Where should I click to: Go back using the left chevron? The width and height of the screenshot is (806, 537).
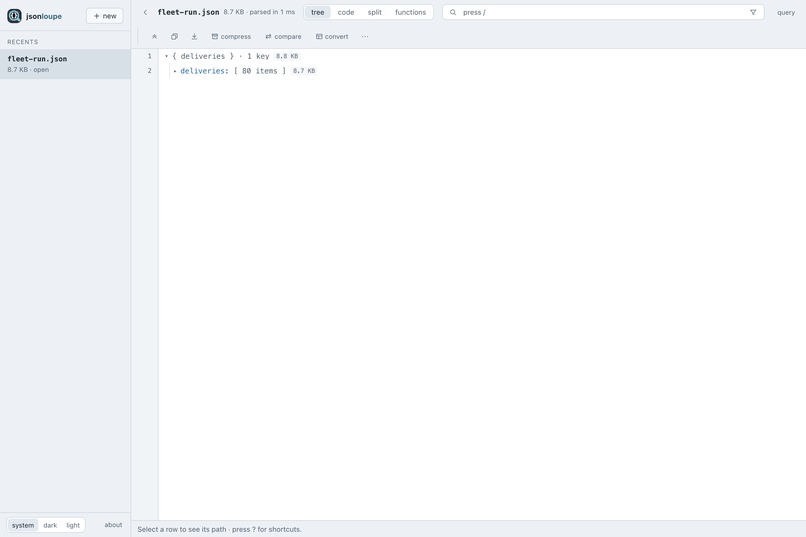tap(145, 12)
